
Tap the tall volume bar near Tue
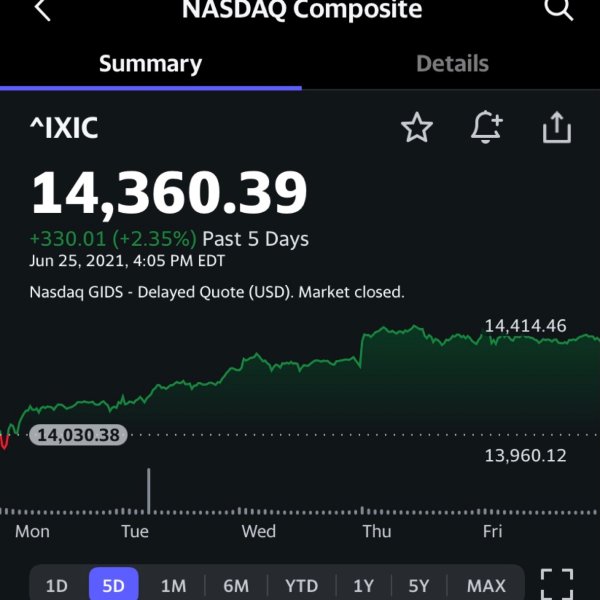click(x=148, y=491)
